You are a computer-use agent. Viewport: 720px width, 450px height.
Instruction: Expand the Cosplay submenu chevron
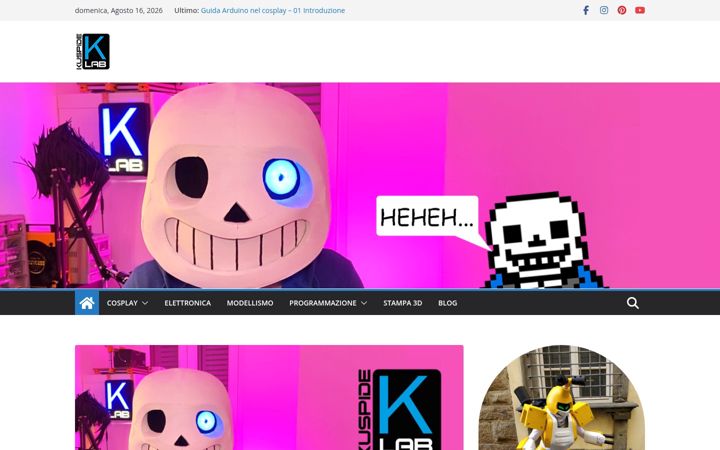tap(145, 303)
